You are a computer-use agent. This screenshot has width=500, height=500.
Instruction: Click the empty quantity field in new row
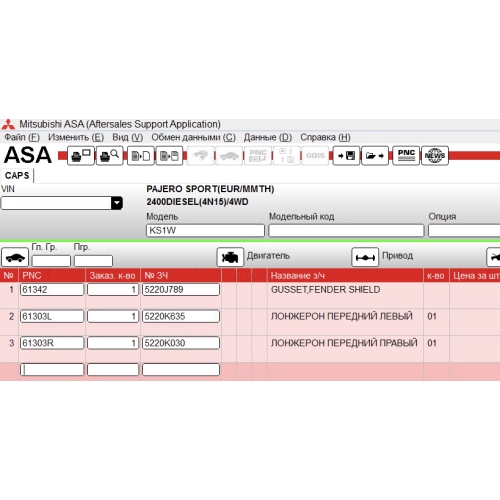point(113,370)
